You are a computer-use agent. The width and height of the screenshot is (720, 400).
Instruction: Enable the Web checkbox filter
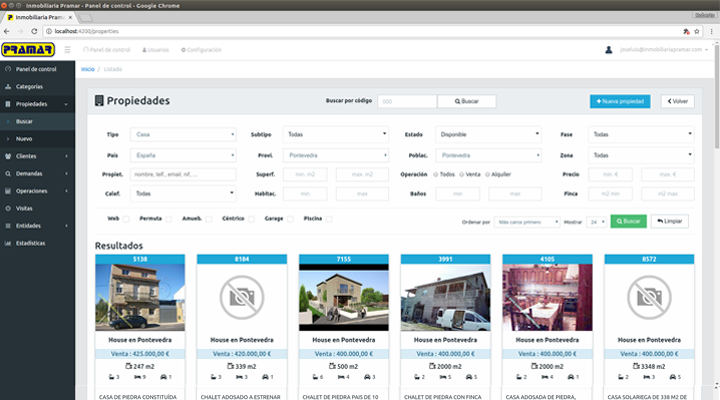tap(126, 219)
